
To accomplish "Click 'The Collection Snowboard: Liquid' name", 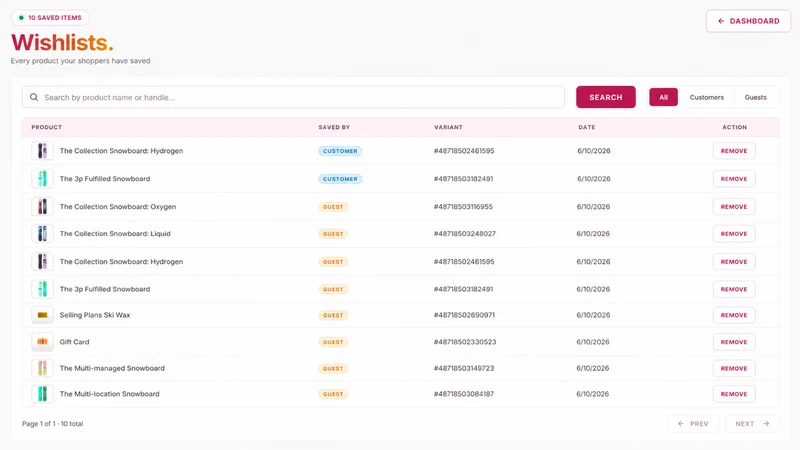I will click(115, 234).
